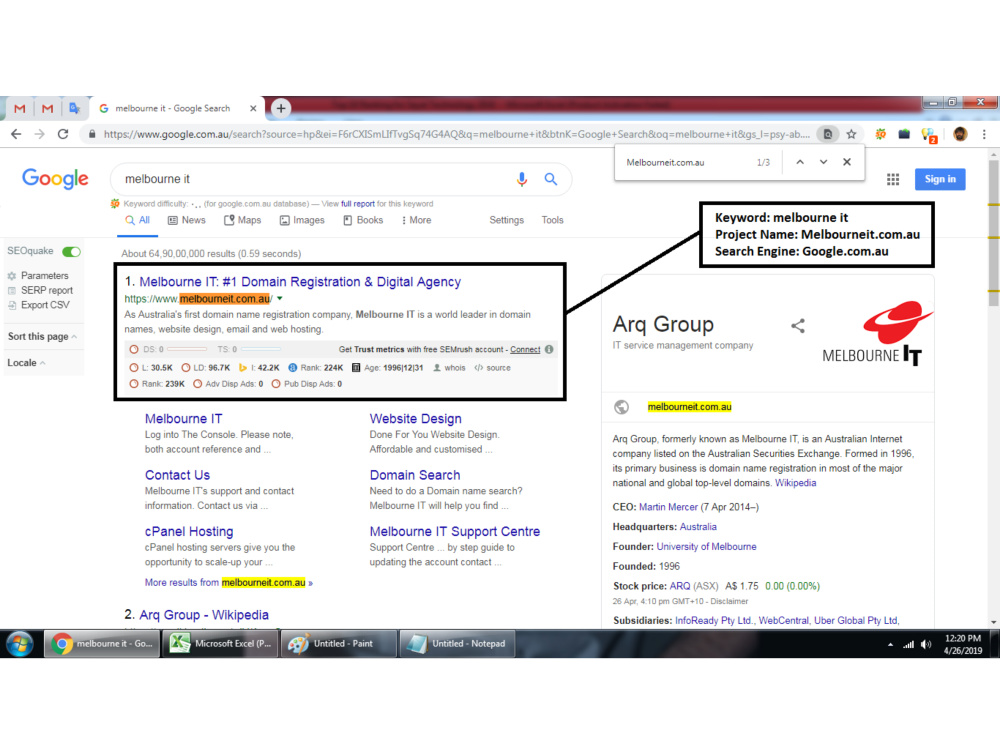Click the SEOquake extension icon in toolbar
Viewport: 1000px width, 750px height.
pyautogui.click(x=880, y=134)
